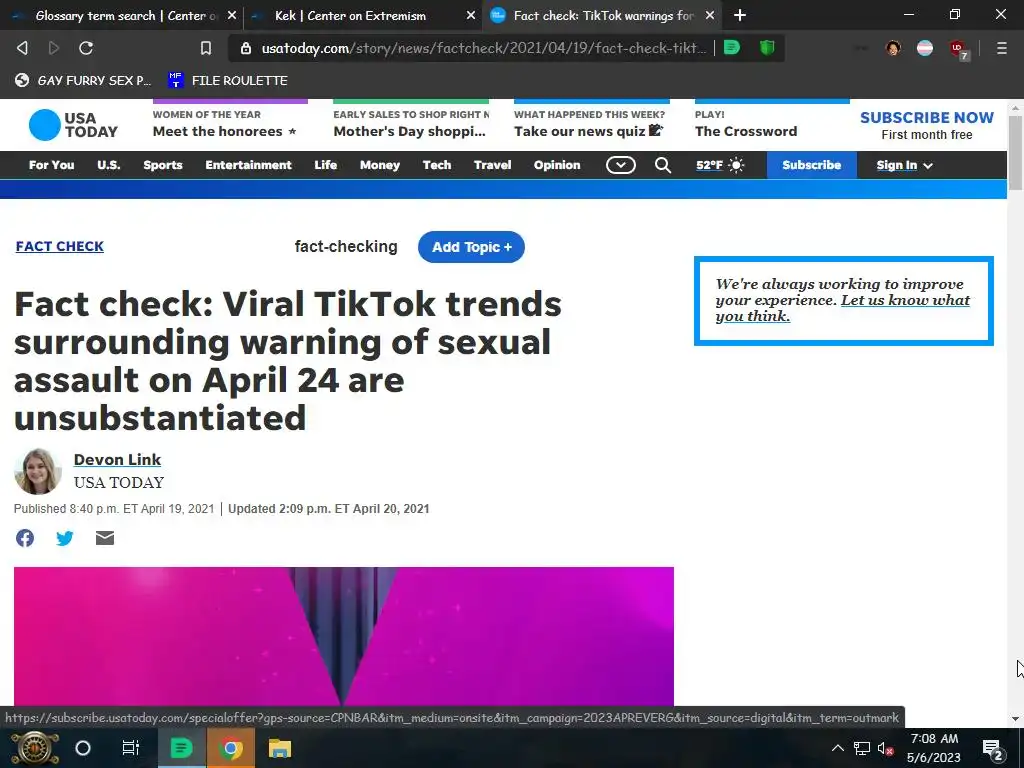
Task: Open the FACT CHECK link
Action: coord(59,246)
